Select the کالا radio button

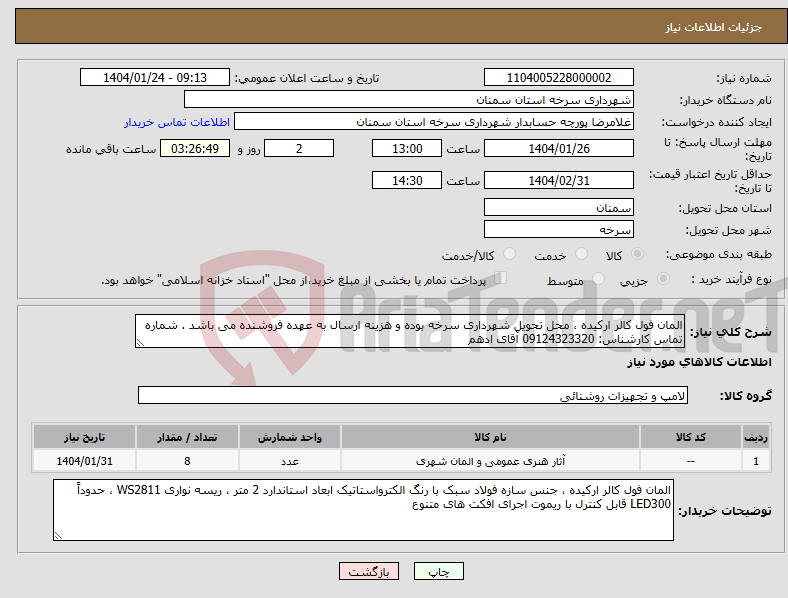[x=637, y=254]
